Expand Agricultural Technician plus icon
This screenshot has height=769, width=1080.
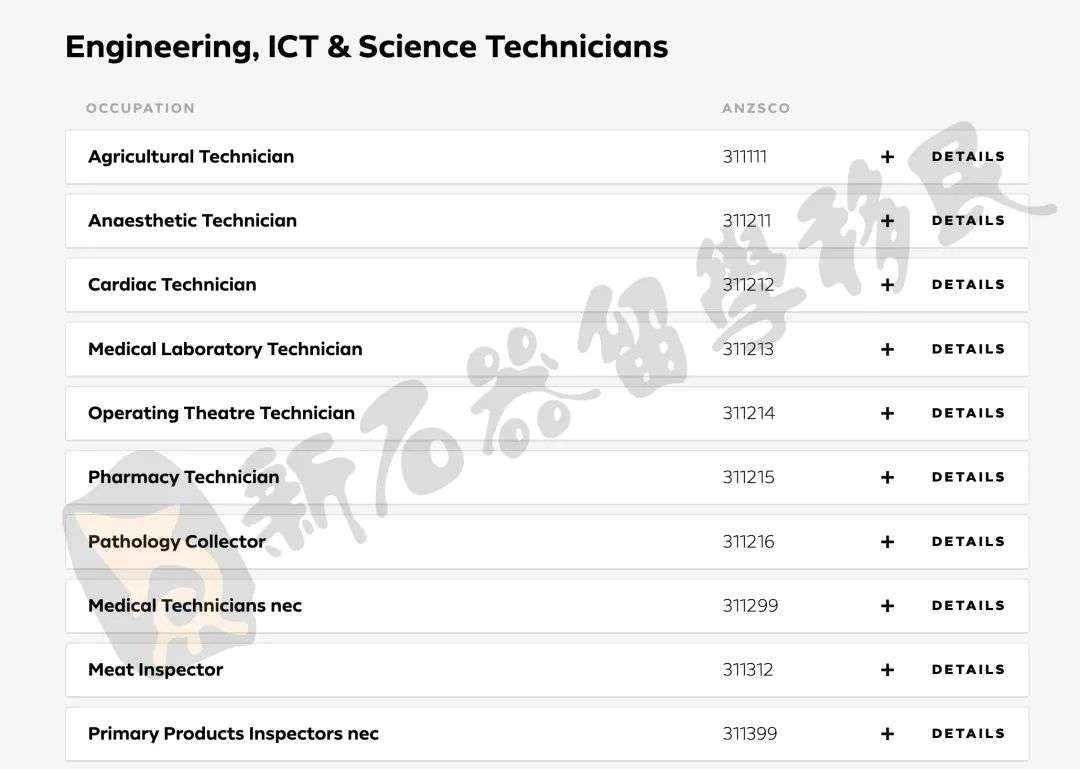pos(887,157)
